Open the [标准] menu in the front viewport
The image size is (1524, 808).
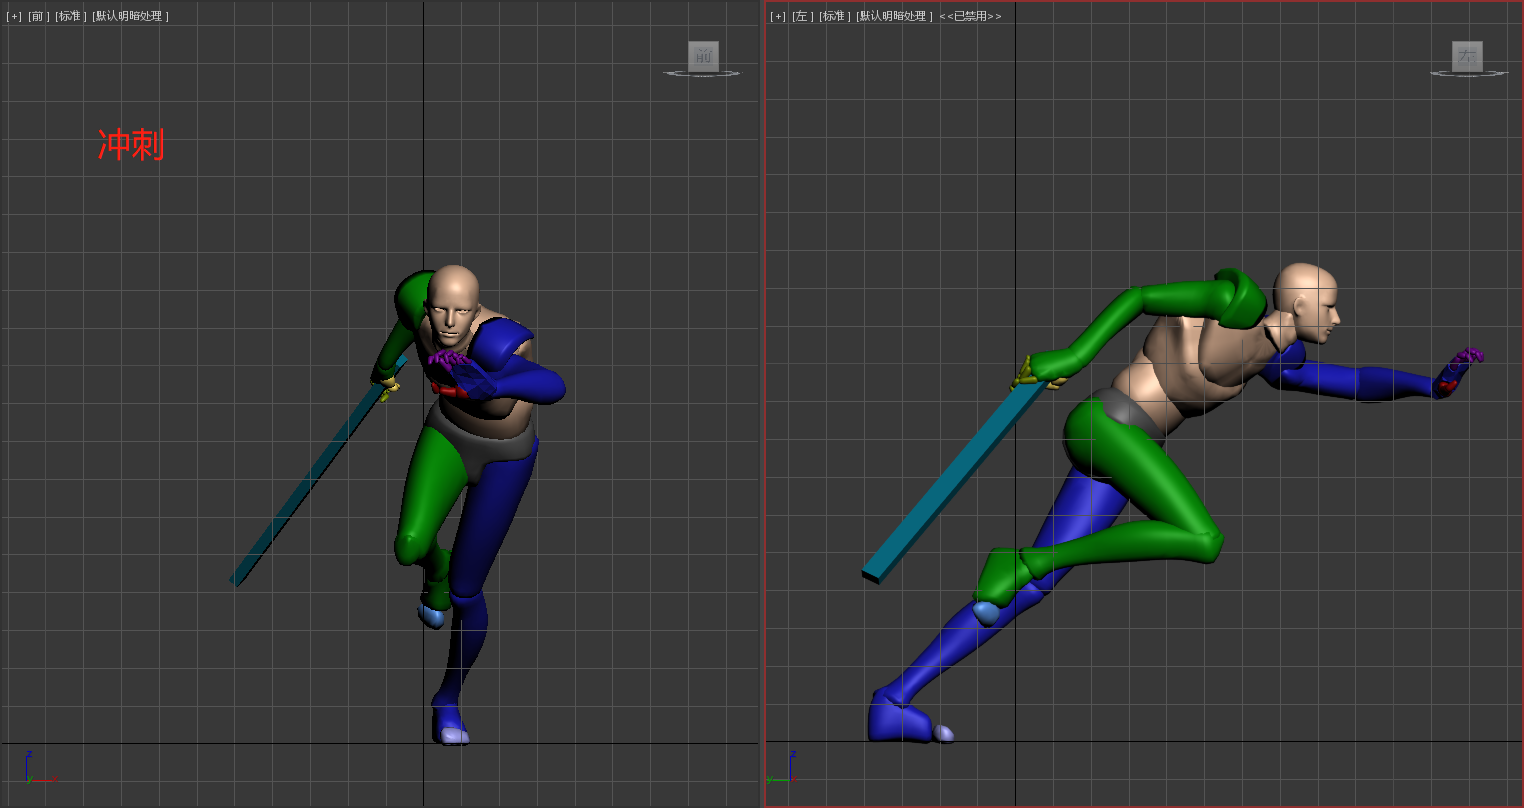click(x=70, y=16)
